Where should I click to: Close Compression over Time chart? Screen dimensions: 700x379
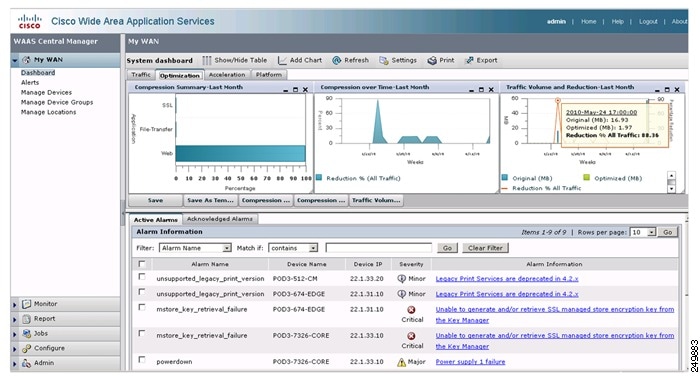pos(491,89)
